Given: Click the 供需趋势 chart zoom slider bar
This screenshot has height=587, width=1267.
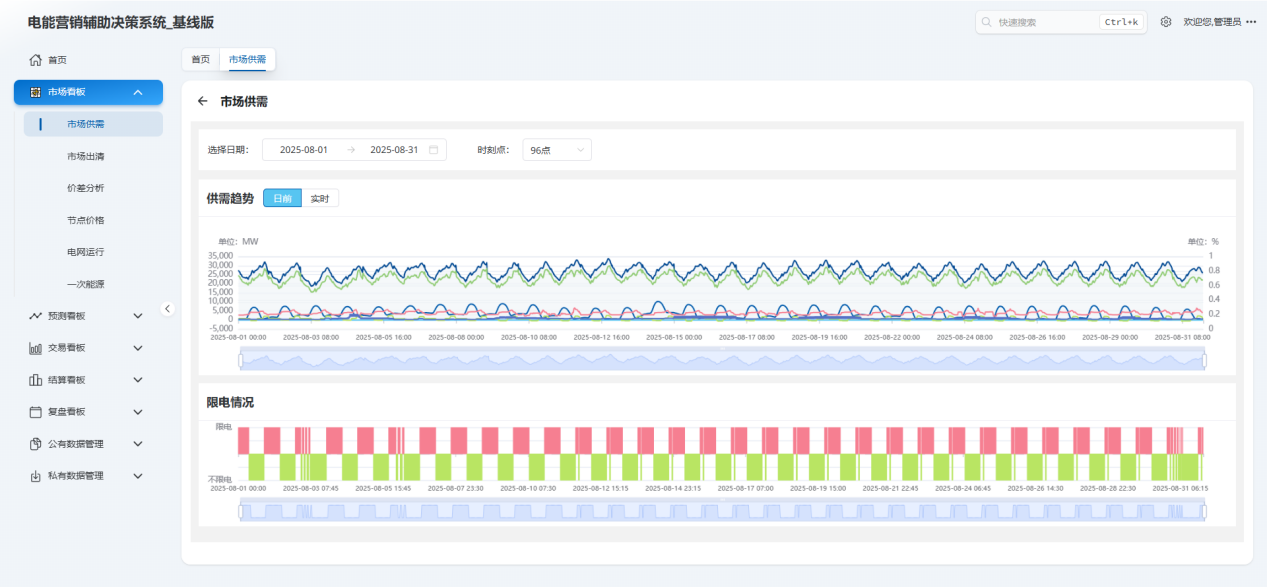Looking at the screenshot, I should click(722, 360).
